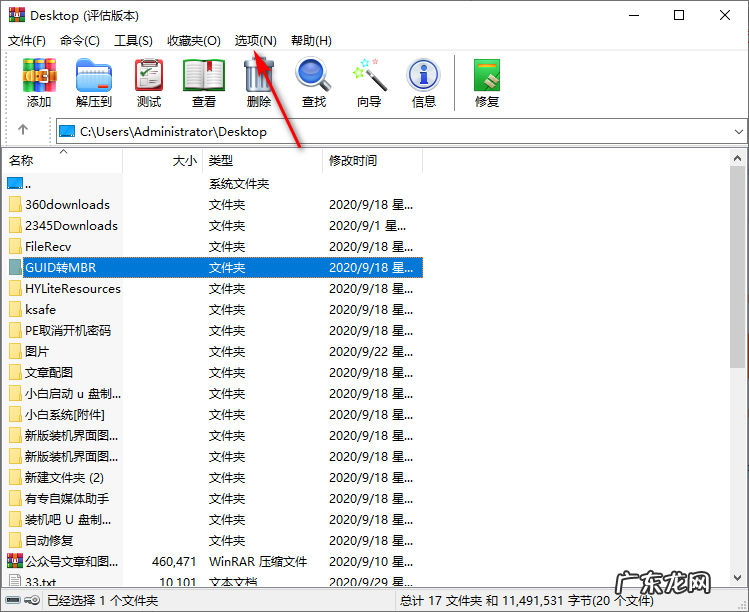Click the folder icon of HYLiteResources
749x612 pixels.
click(15, 289)
